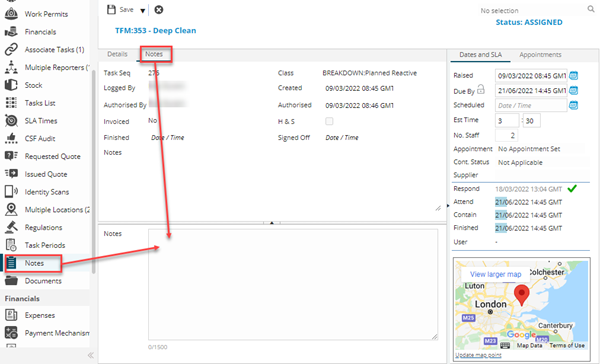Open calendar picker for Raised date
The height and width of the screenshot is (364, 600).
(x=573, y=75)
